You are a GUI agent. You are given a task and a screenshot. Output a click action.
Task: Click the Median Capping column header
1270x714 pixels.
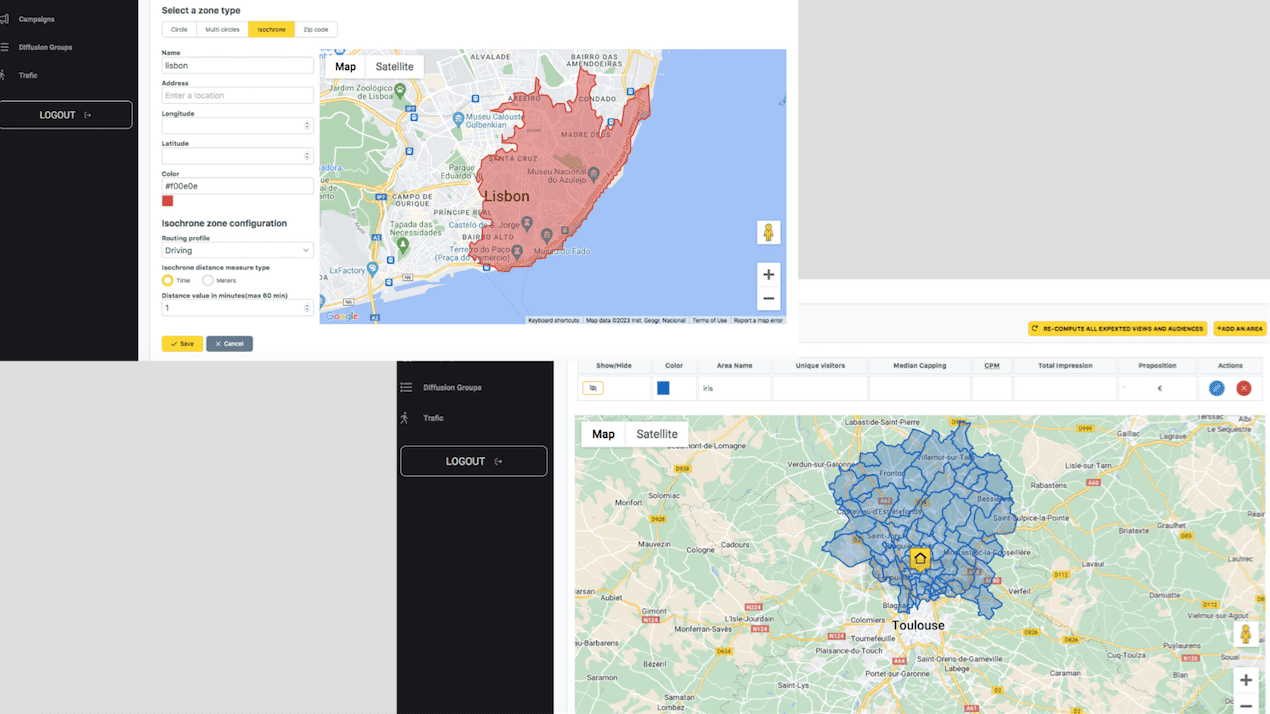920,365
